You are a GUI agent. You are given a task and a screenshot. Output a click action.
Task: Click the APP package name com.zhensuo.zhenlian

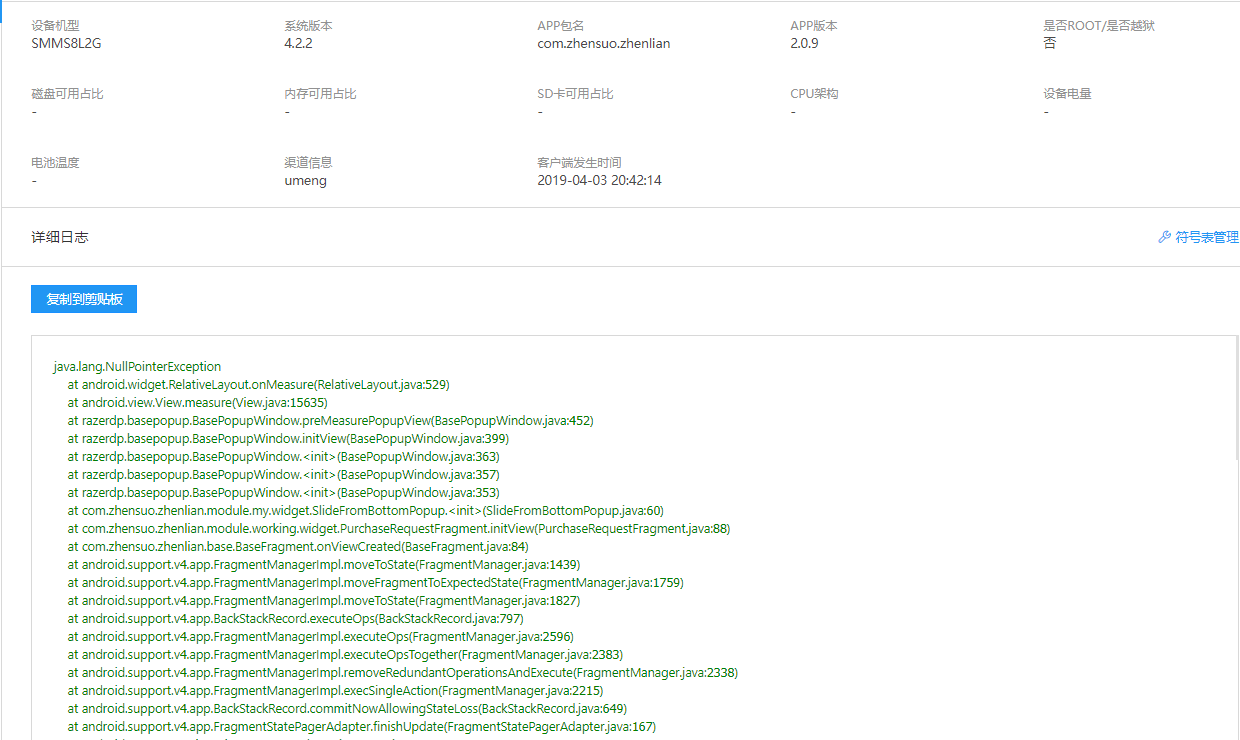pyautogui.click(x=604, y=43)
